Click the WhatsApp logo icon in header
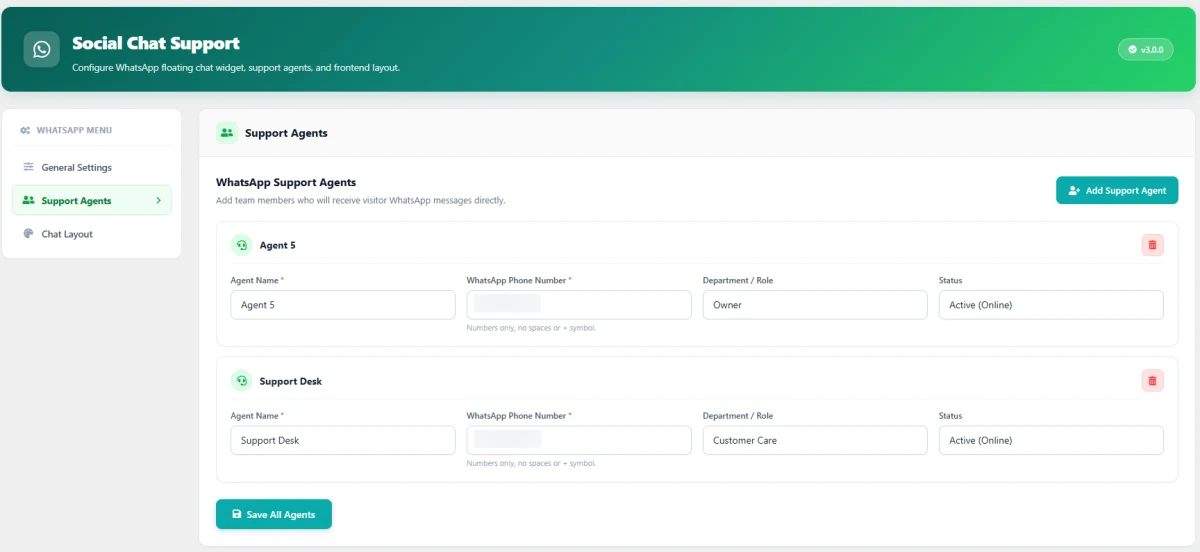The height and width of the screenshot is (552, 1200). (x=42, y=49)
